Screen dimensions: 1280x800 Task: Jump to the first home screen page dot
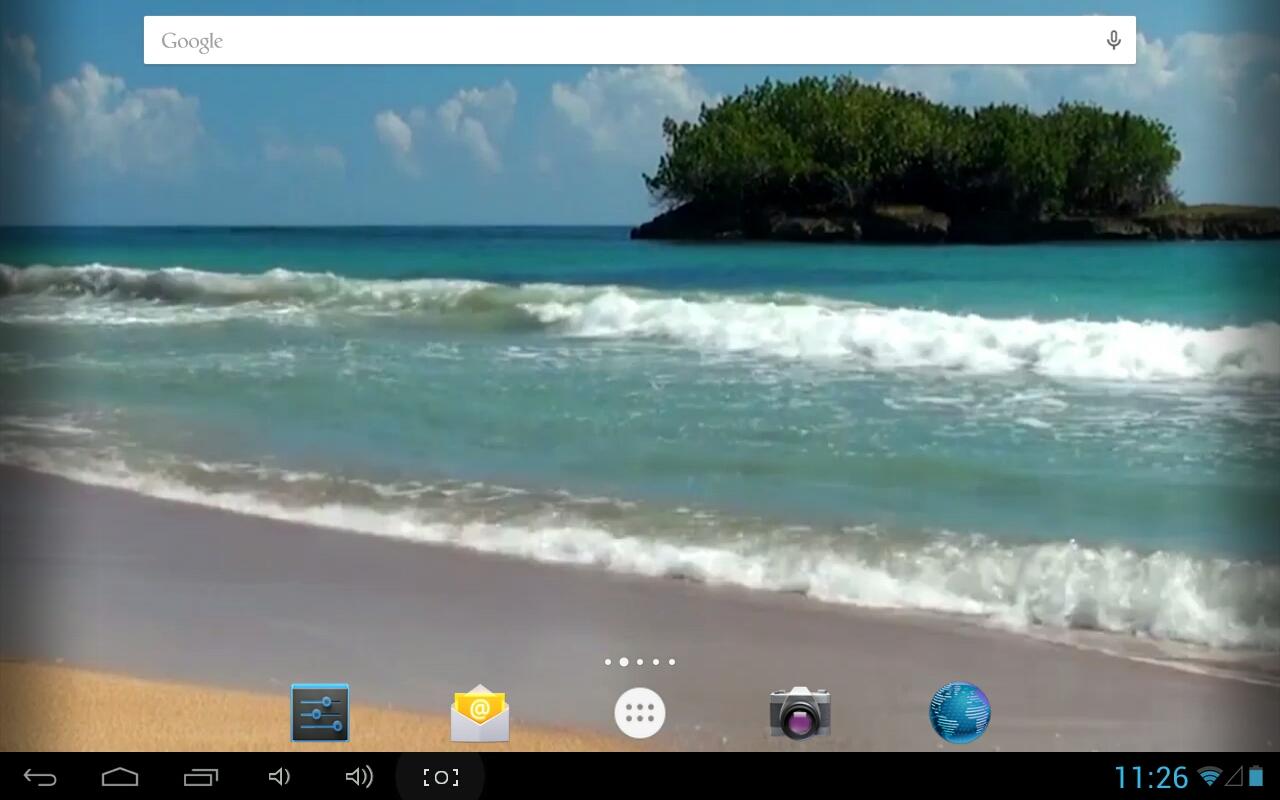[608, 662]
